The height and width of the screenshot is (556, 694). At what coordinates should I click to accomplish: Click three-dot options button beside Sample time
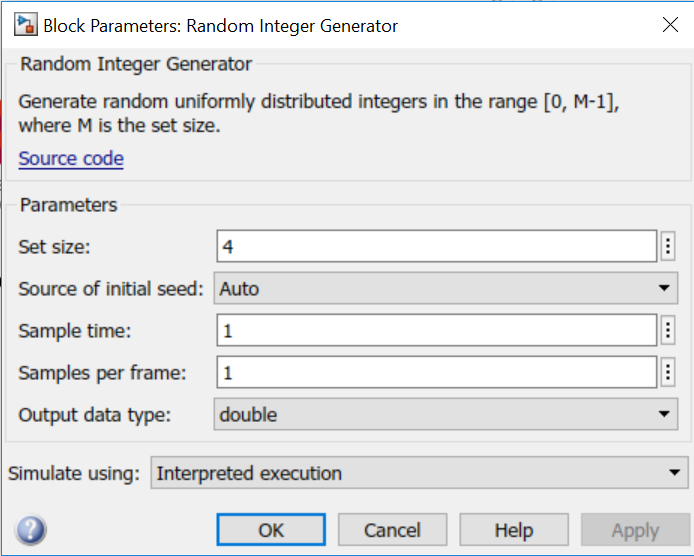coord(668,330)
